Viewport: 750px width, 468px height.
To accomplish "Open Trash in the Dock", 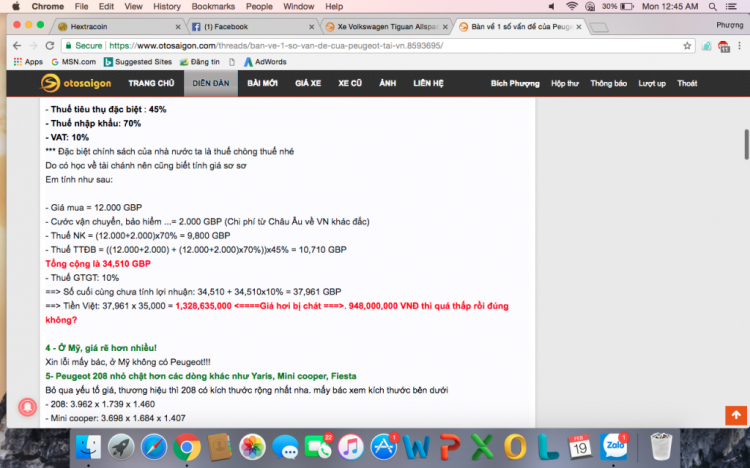I will click(661, 447).
